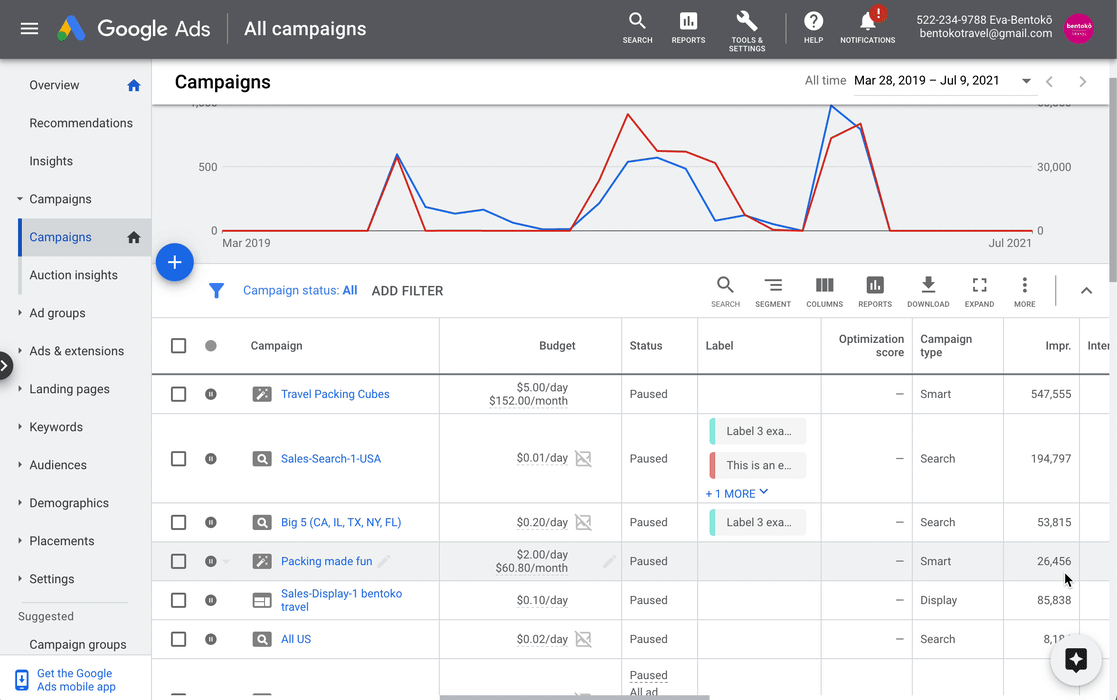
Task: Open the More three-dot menu
Action: click(x=1024, y=292)
